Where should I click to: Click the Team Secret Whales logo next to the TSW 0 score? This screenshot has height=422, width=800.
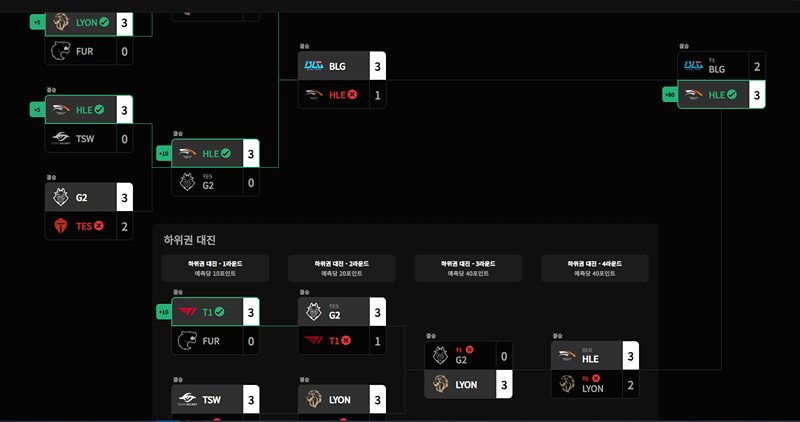pyautogui.click(x=61, y=138)
